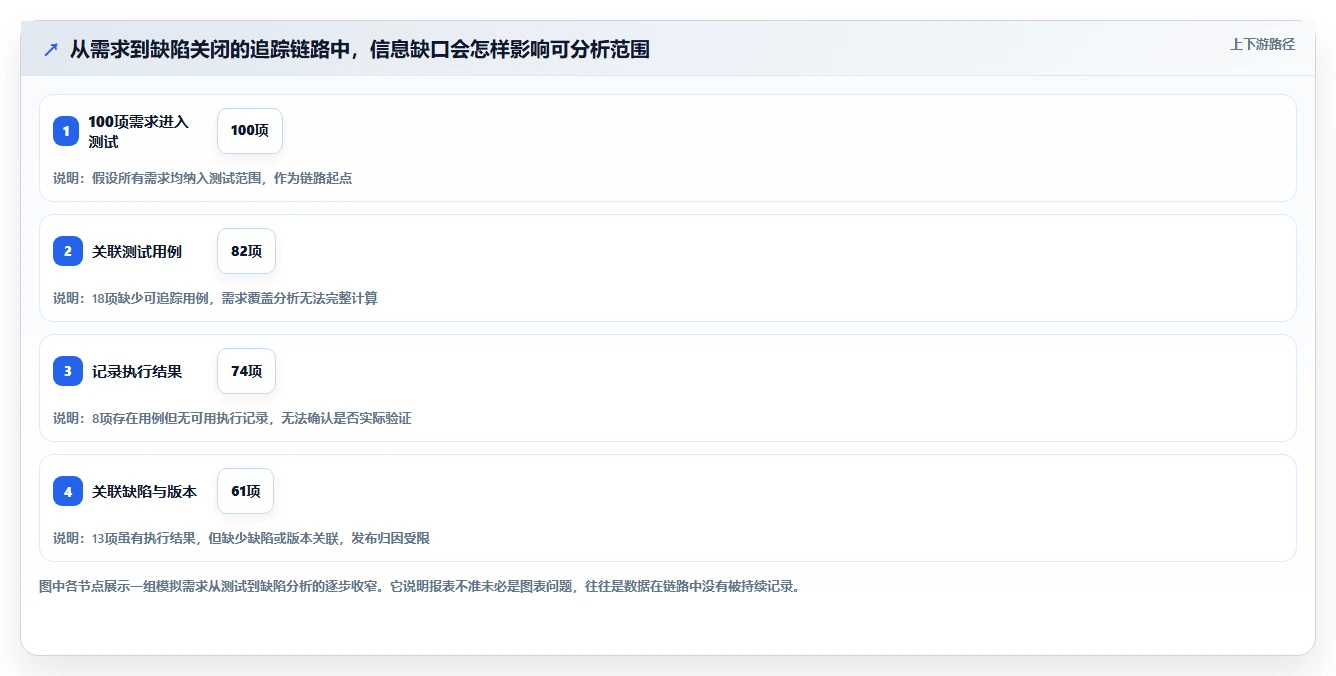Click the chart title 从需求到缺陷关闭的追踪链路中
The height and width of the screenshot is (676, 1336).
[360, 49]
